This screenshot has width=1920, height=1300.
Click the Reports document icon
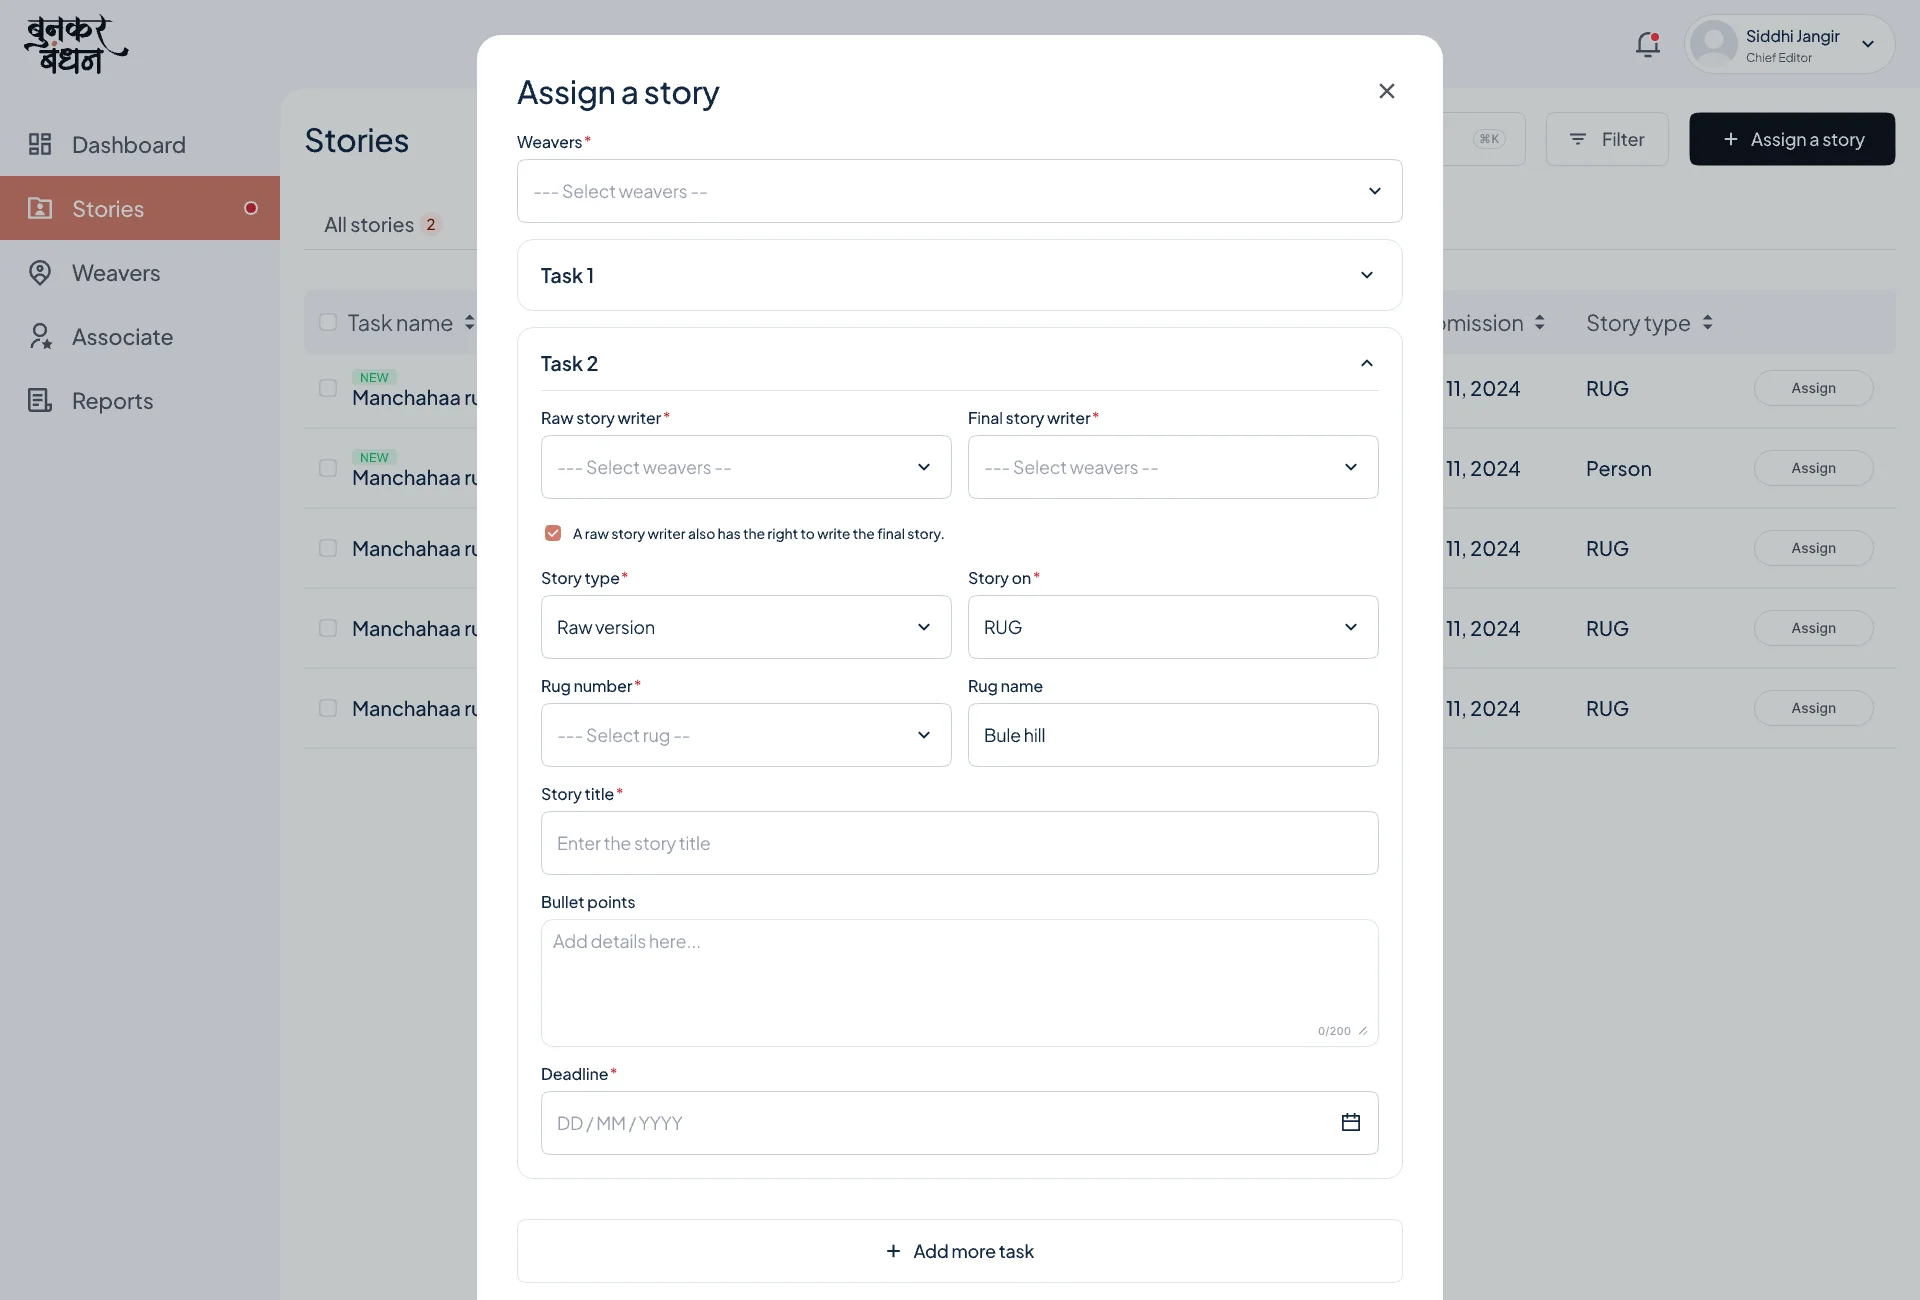tap(40, 400)
